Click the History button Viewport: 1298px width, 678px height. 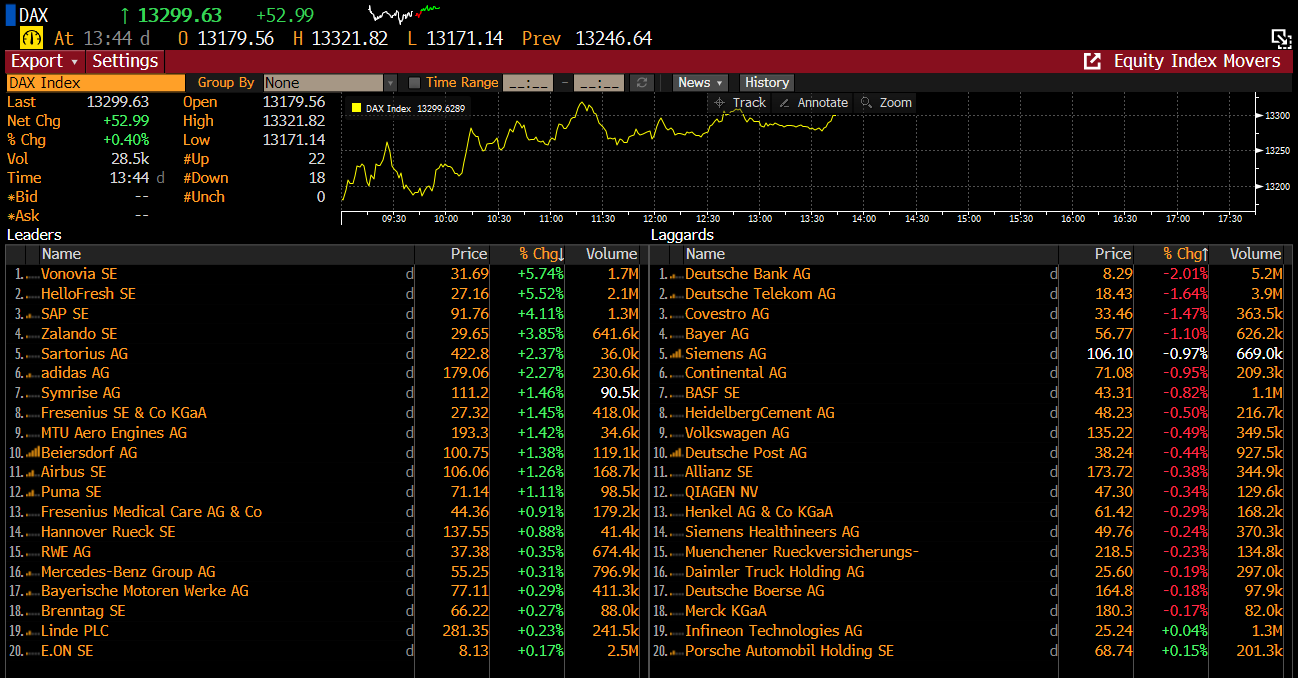767,83
